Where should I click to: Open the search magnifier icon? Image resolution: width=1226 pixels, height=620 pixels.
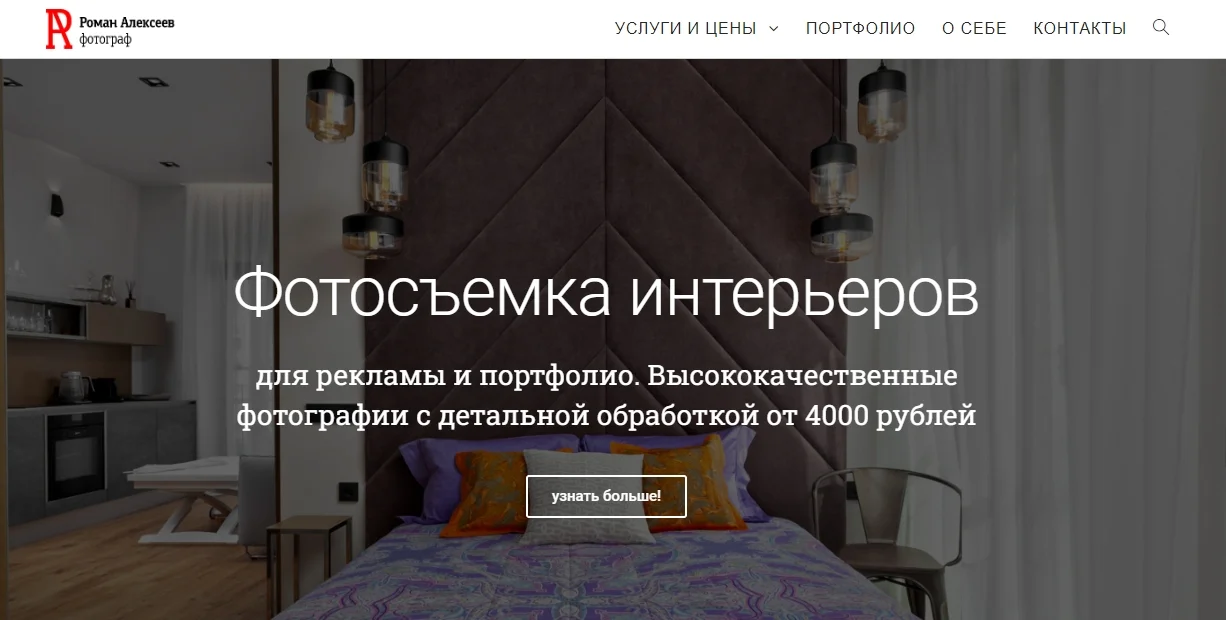tap(1161, 27)
